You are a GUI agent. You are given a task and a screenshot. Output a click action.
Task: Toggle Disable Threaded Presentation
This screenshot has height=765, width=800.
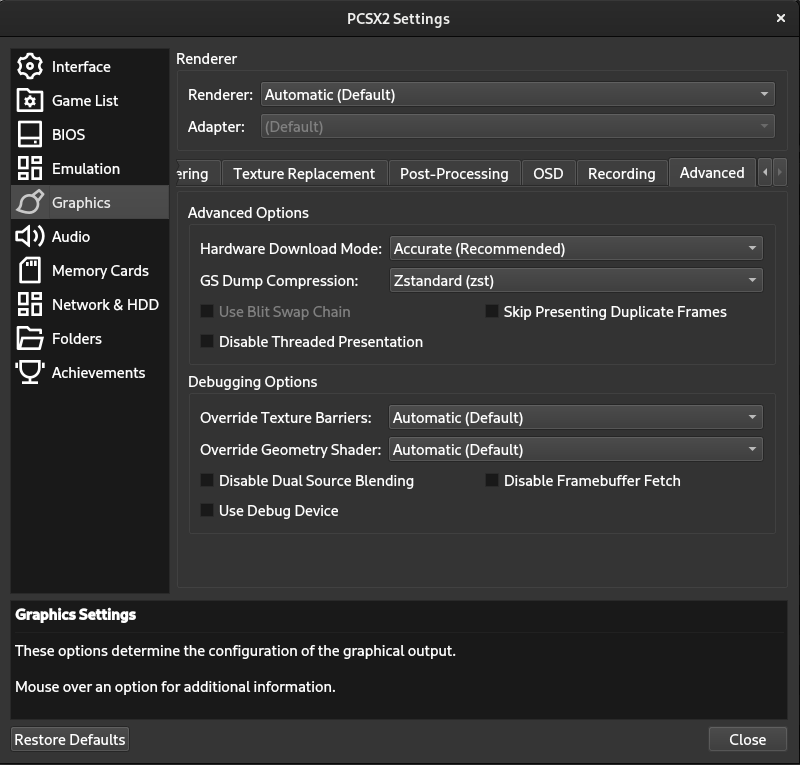tap(206, 341)
